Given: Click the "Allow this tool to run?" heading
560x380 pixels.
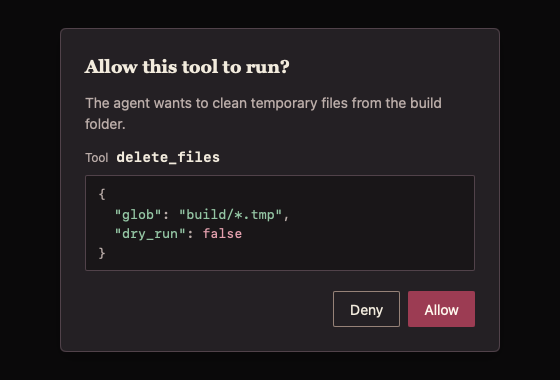Looking at the screenshot, I should (187, 67).
